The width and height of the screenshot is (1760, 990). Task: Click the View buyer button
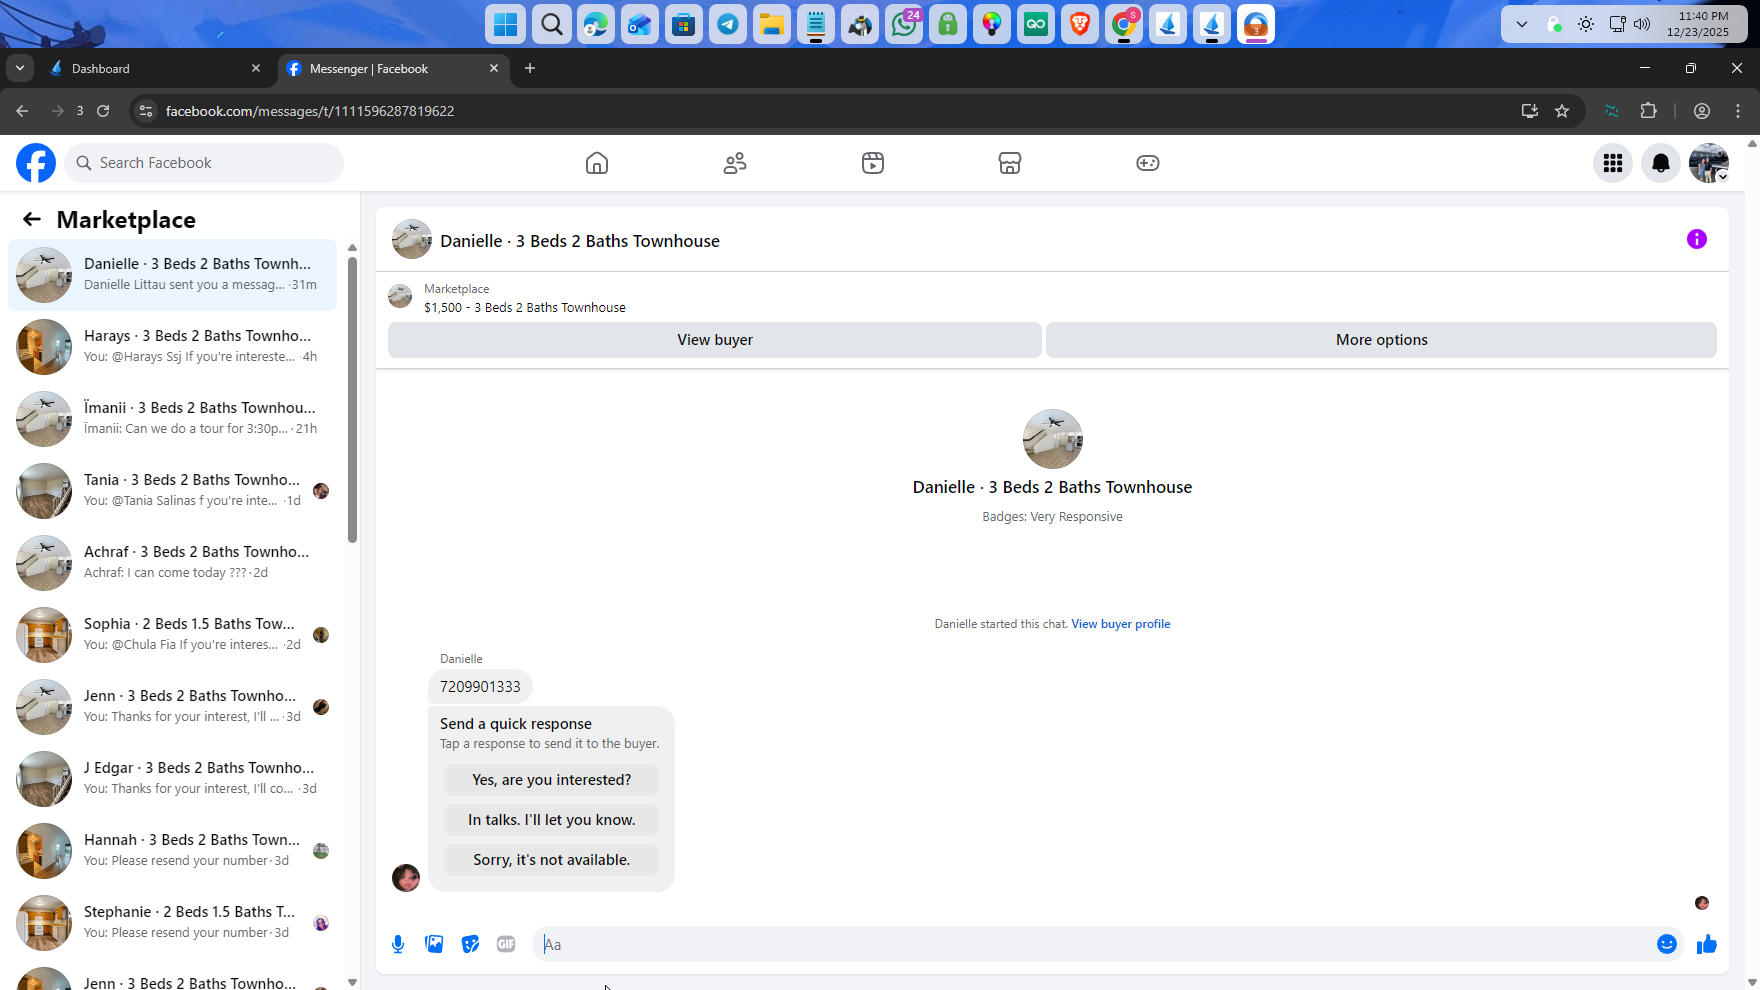[x=715, y=340]
